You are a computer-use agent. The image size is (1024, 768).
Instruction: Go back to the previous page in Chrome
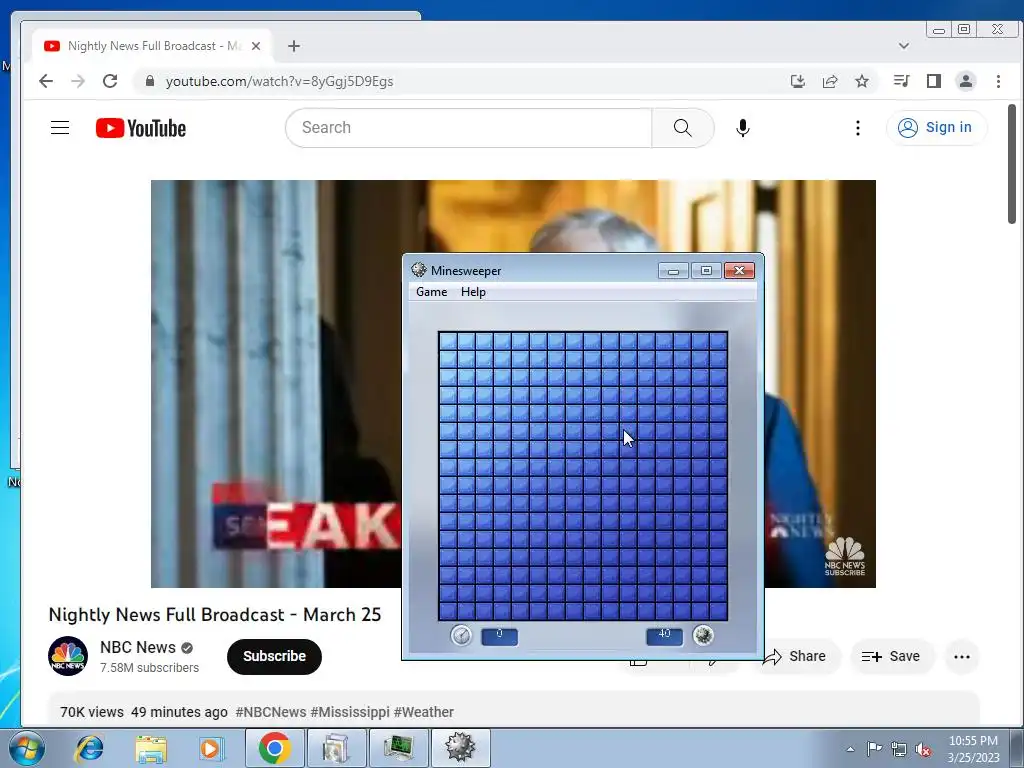click(46, 81)
